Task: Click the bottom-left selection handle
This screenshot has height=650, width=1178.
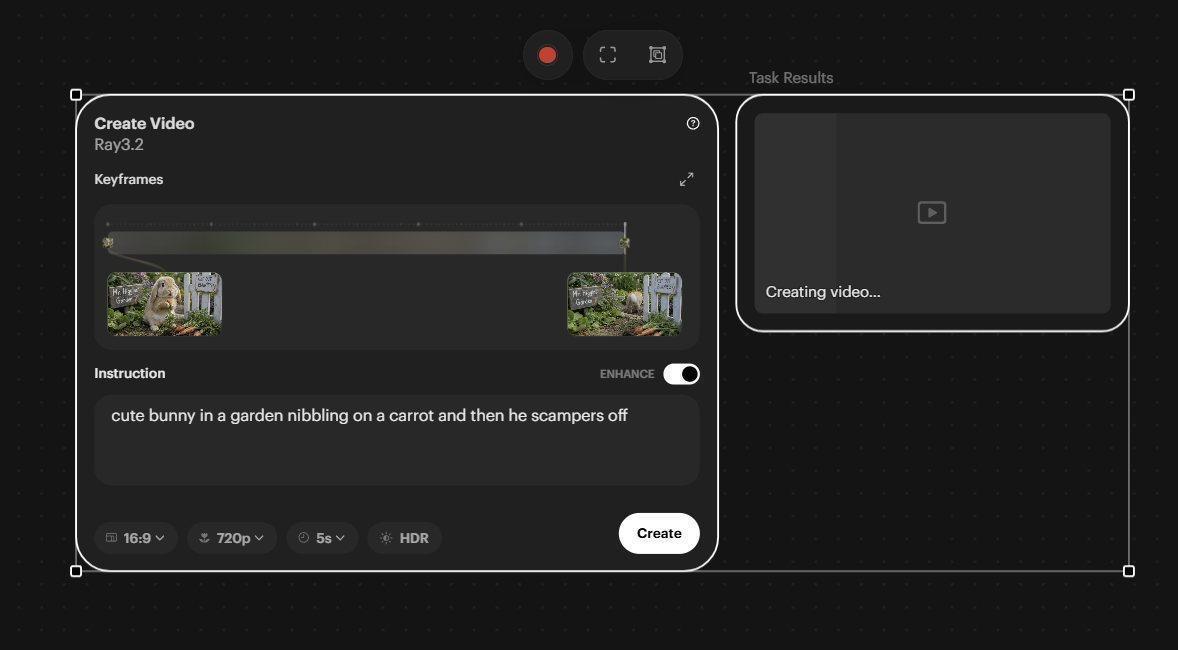Action: tap(76, 571)
